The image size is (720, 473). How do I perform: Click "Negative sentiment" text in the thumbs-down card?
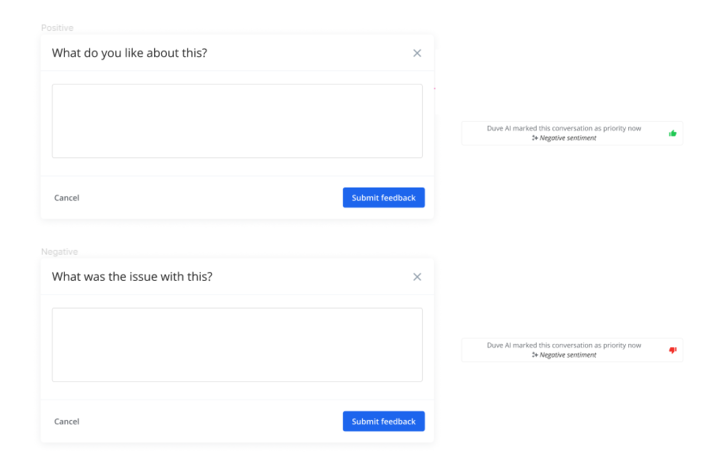coord(568,355)
